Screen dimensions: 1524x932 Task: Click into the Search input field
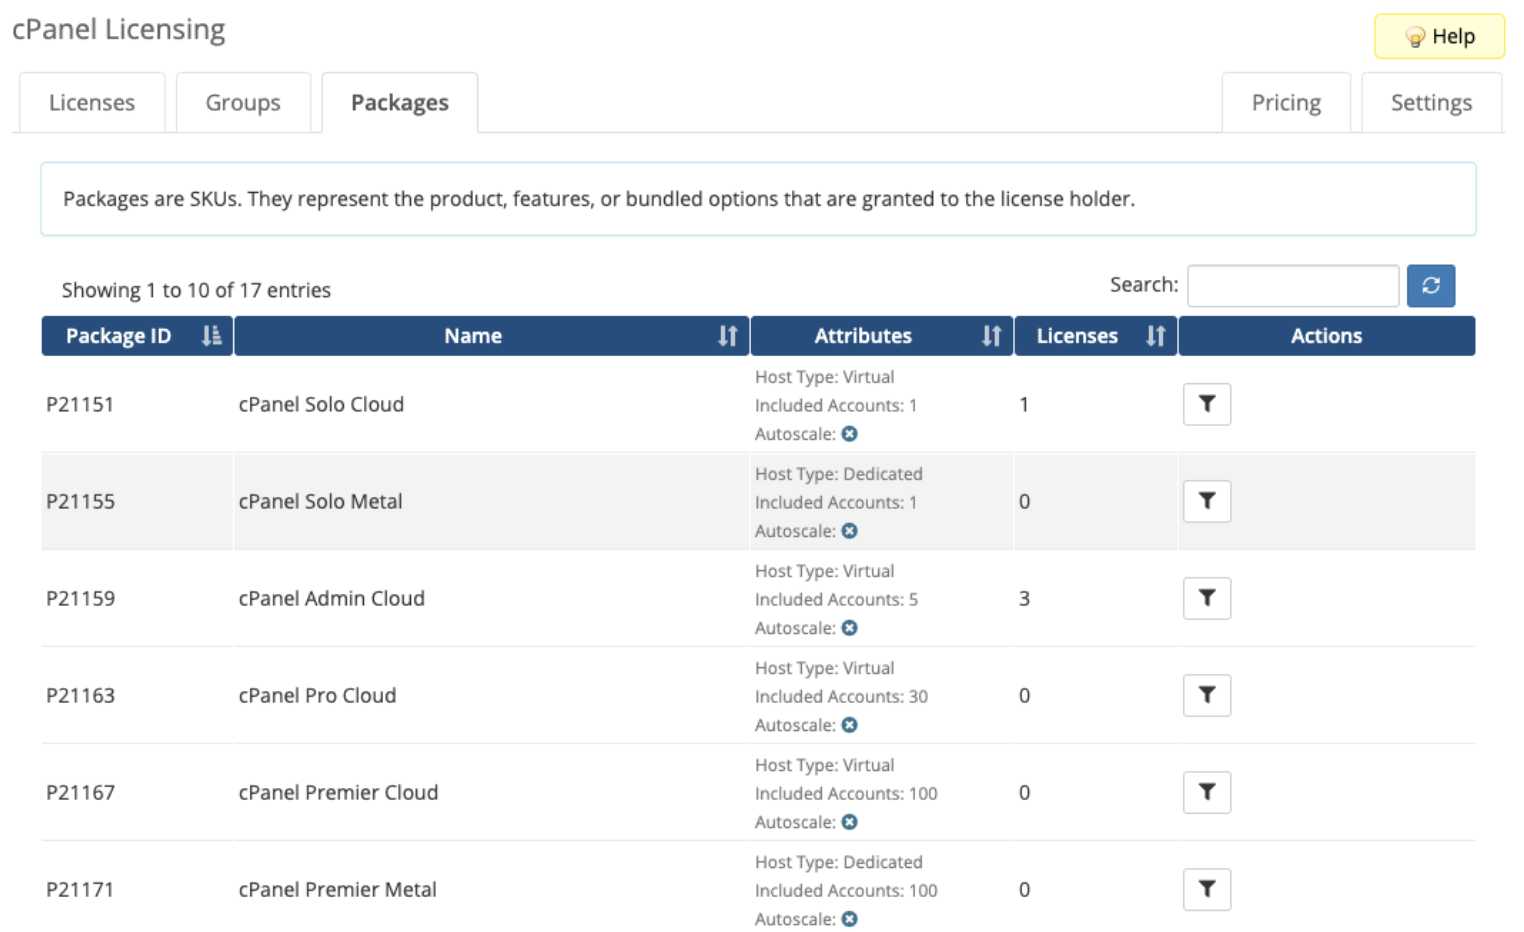pyautogui.click(x=1293, y=286)
